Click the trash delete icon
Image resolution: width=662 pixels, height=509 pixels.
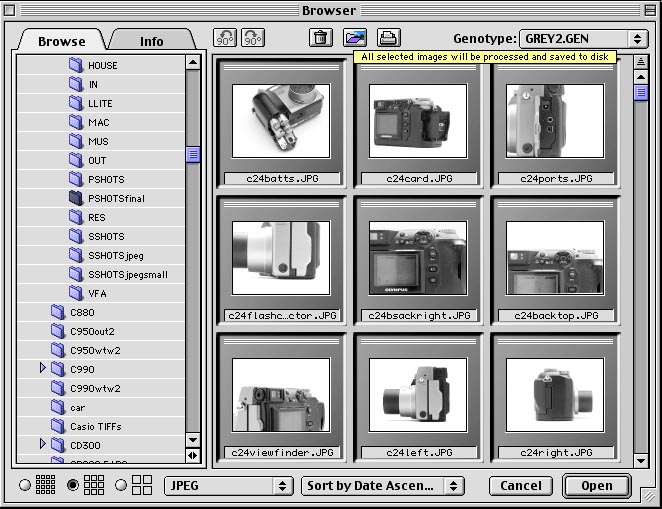[x=320, y=38]
